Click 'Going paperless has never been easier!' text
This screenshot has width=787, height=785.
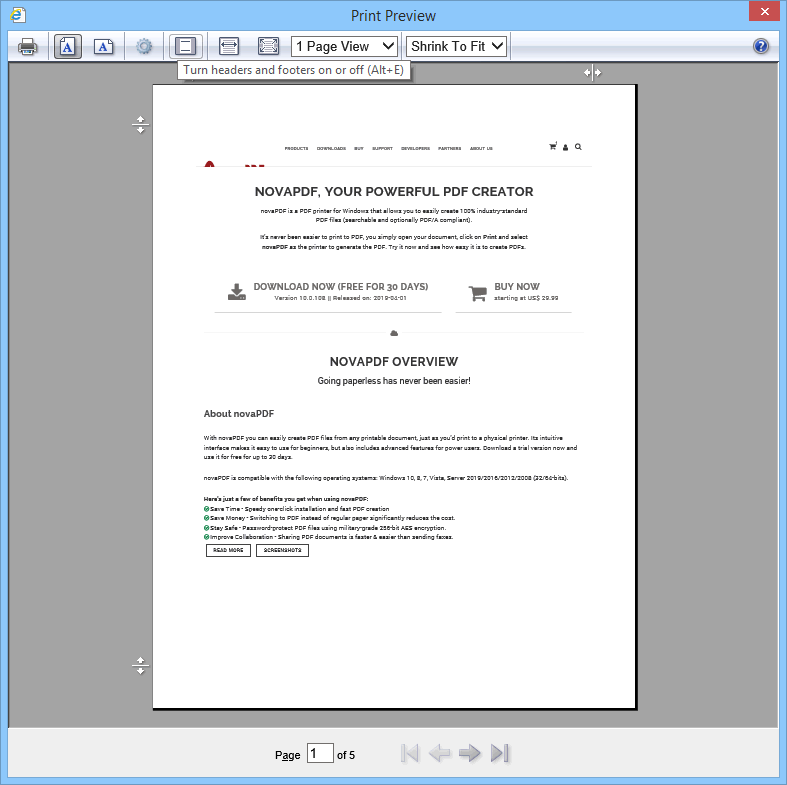(394, 381)
